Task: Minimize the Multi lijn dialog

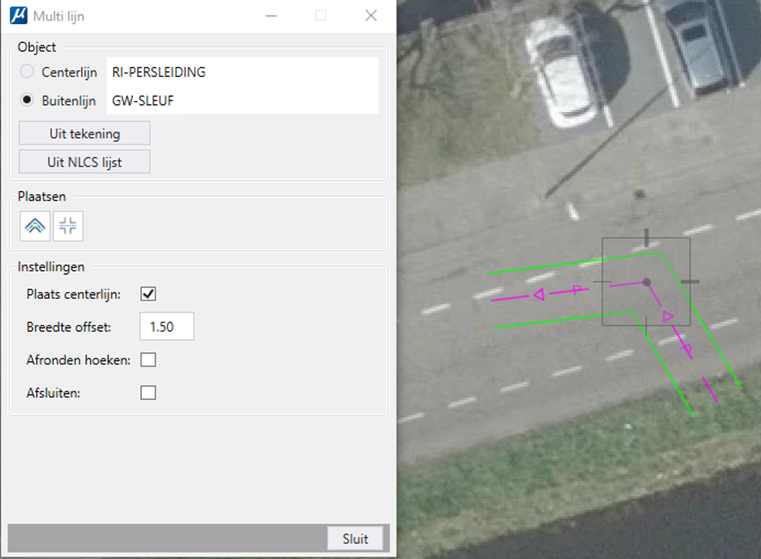Action: [271, 16]
